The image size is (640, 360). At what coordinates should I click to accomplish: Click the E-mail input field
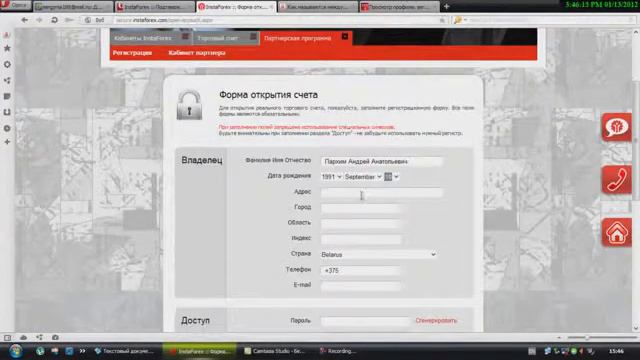[361, 286]
